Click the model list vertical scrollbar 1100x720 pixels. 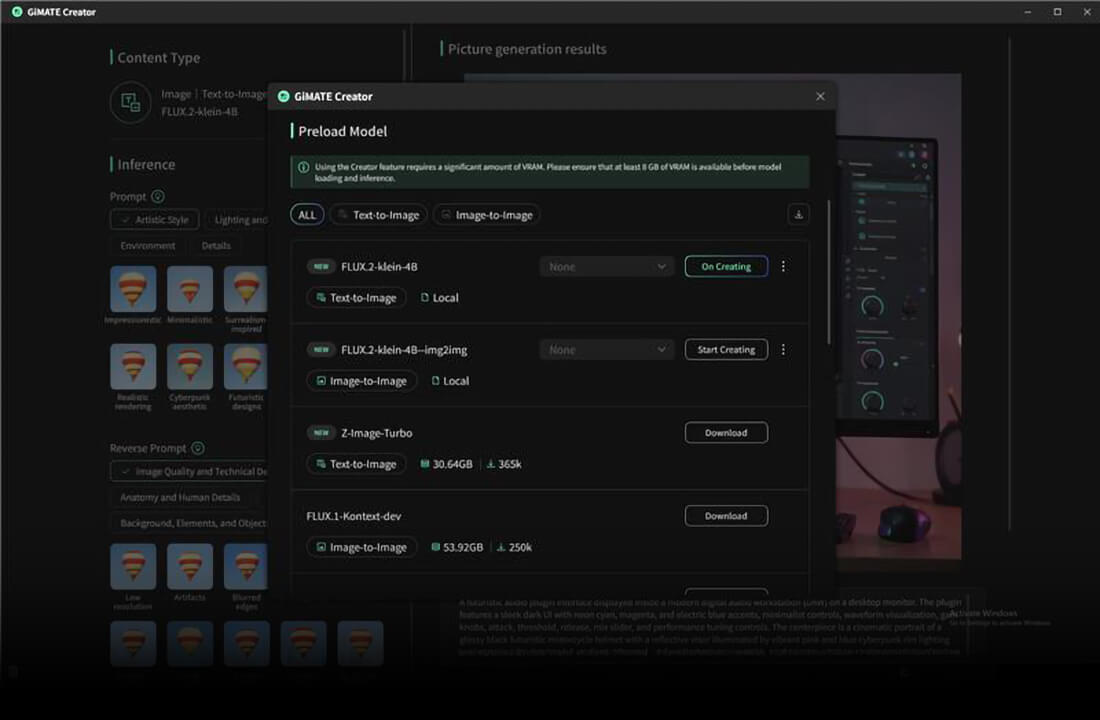pos(829,272)
